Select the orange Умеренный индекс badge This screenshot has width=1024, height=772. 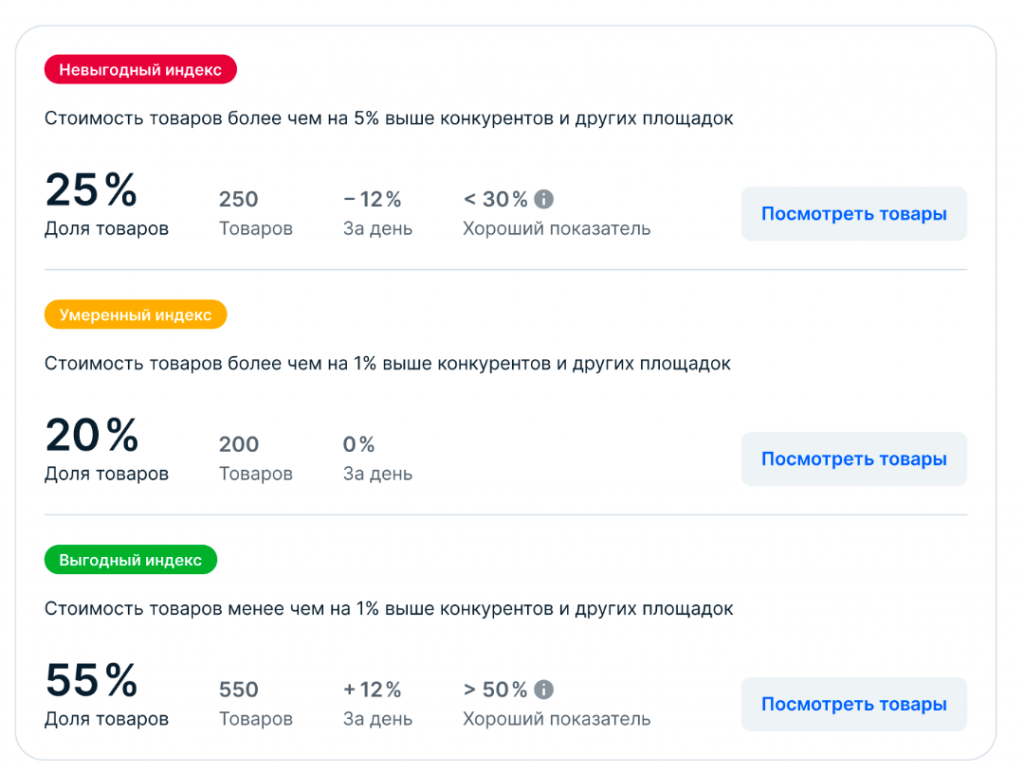coord(135,315)
